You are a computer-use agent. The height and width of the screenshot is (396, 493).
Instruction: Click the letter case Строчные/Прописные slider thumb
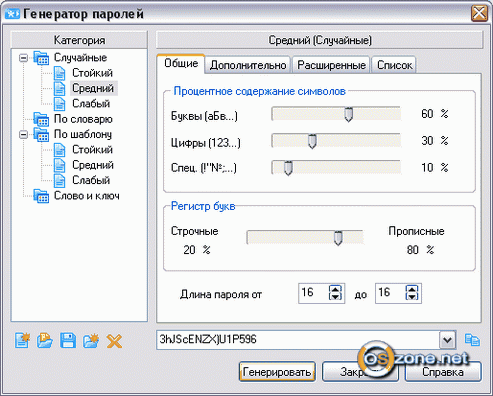[x=338, y=238]
